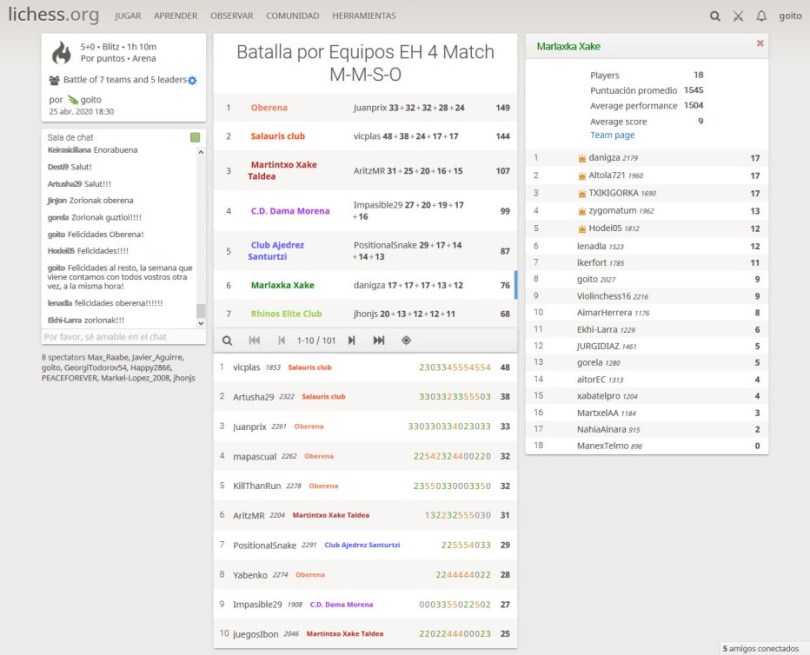This screenshot has height=655, width=810.
Task: Toggle the chat room green checkbox
Action: [x=195, y=137]
